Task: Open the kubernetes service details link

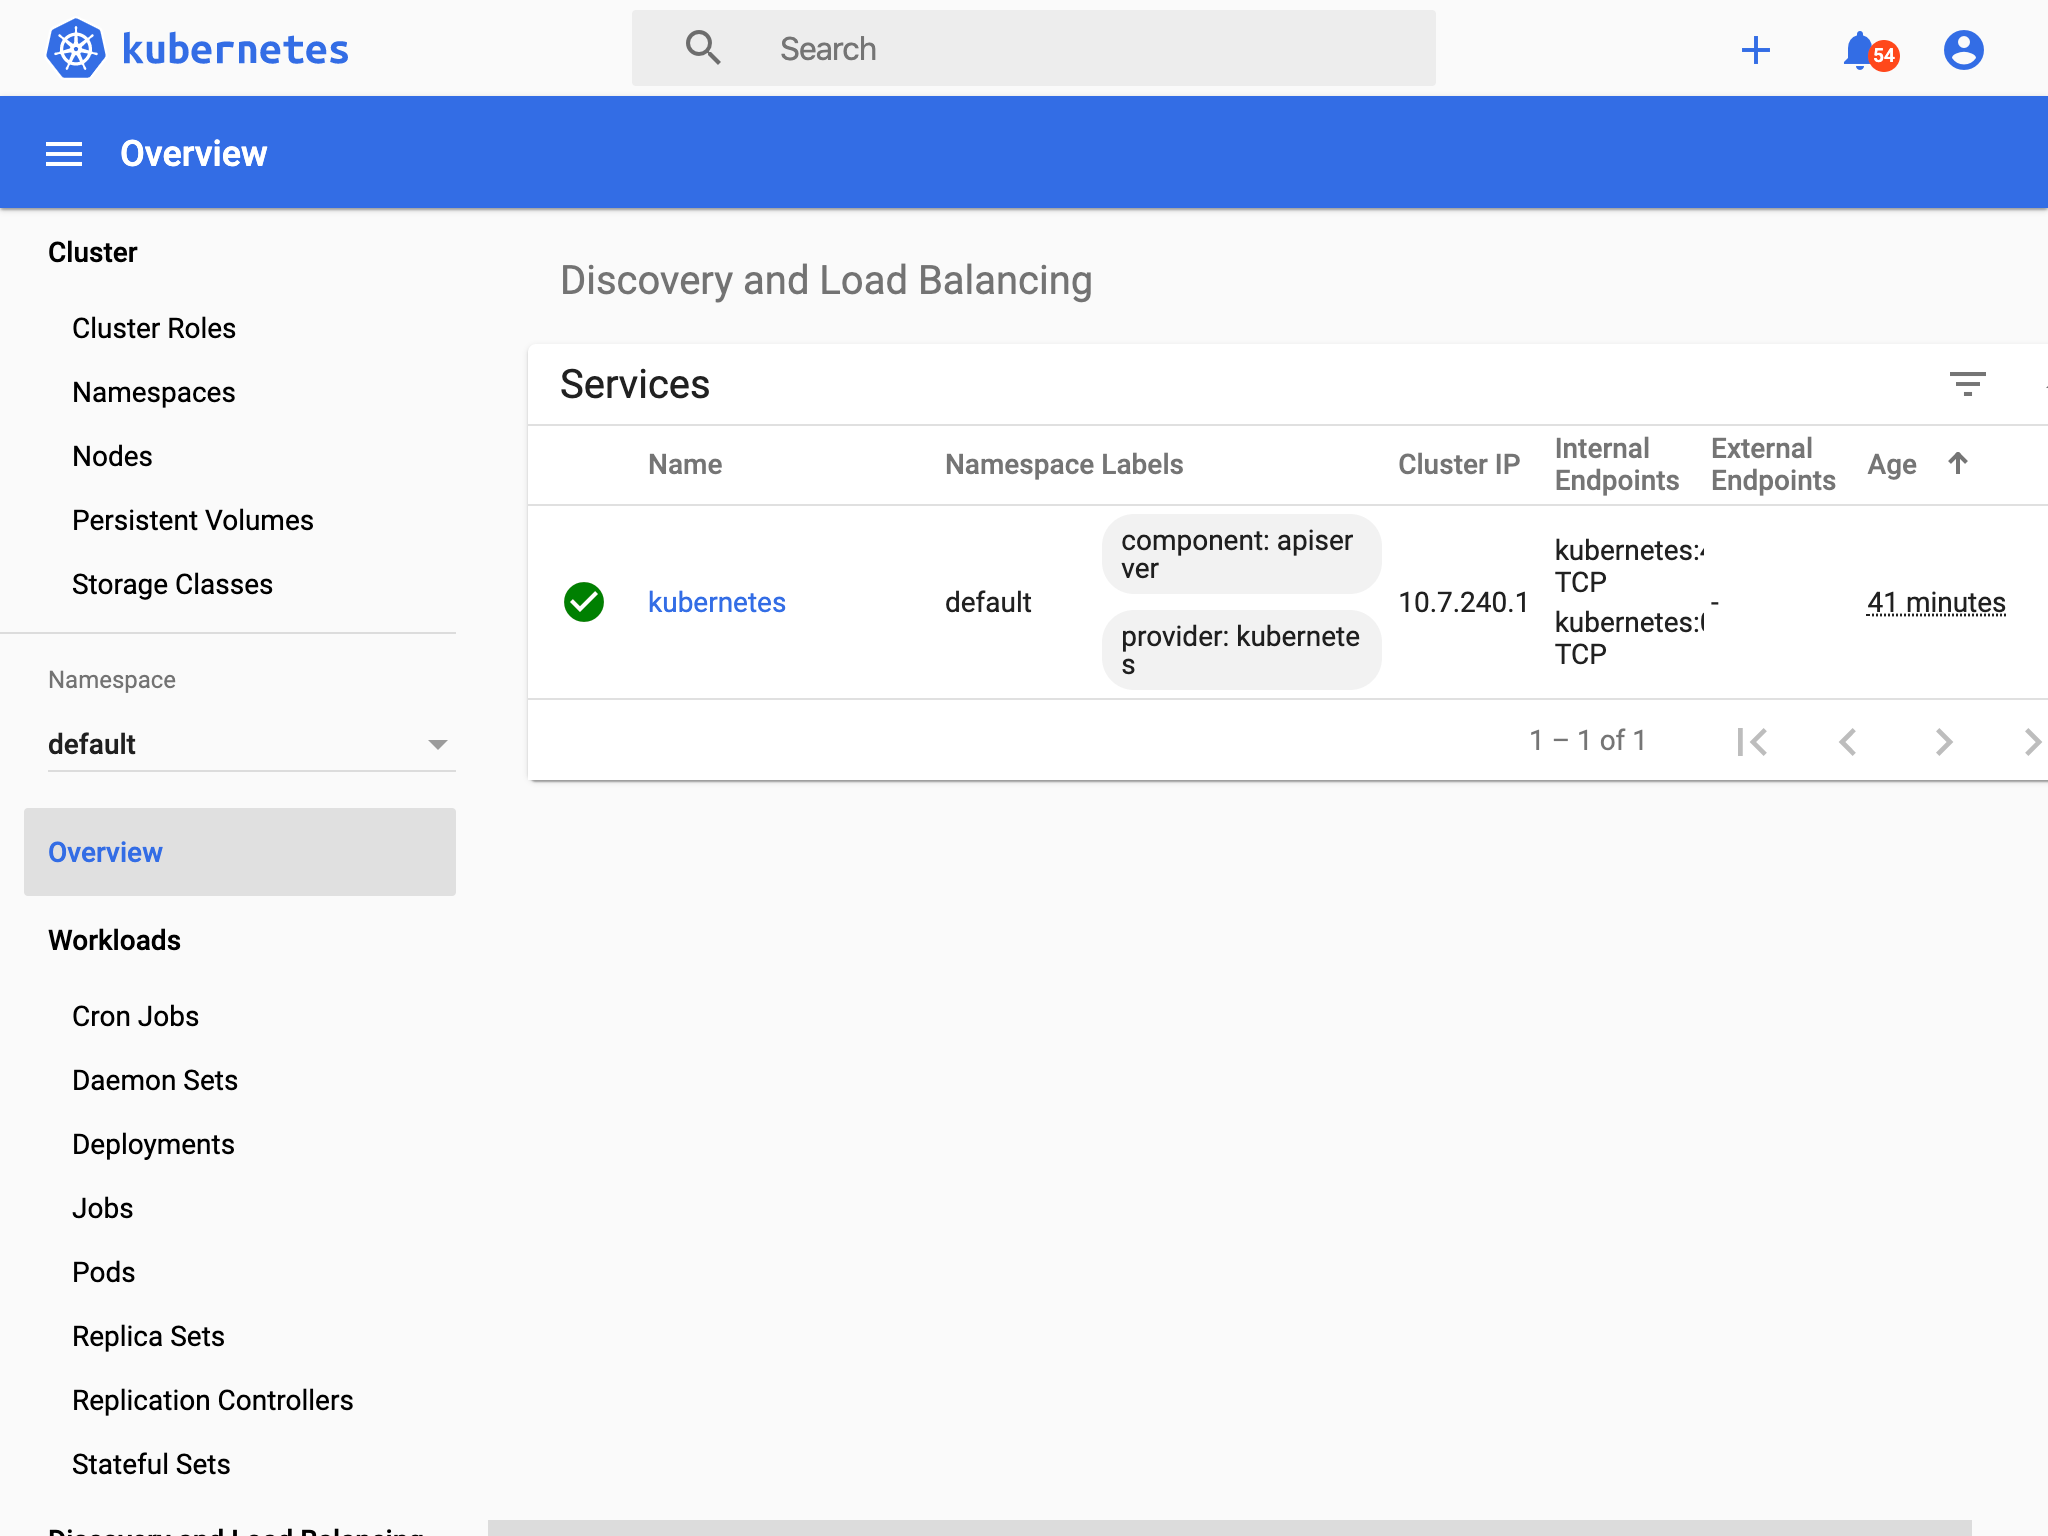Action: pyautogui.click(x=716, y=602)
